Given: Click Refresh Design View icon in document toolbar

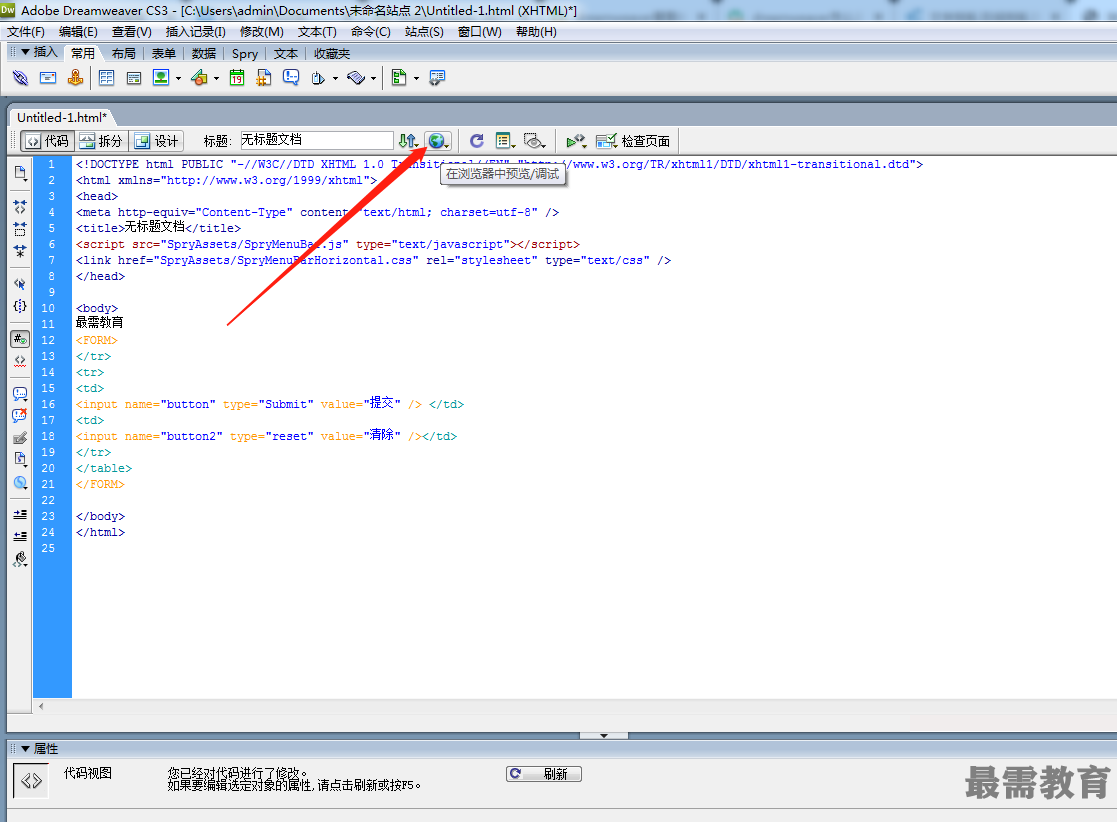Looking at the screenshot, I should pyautogui.click(x=477, y=140).
